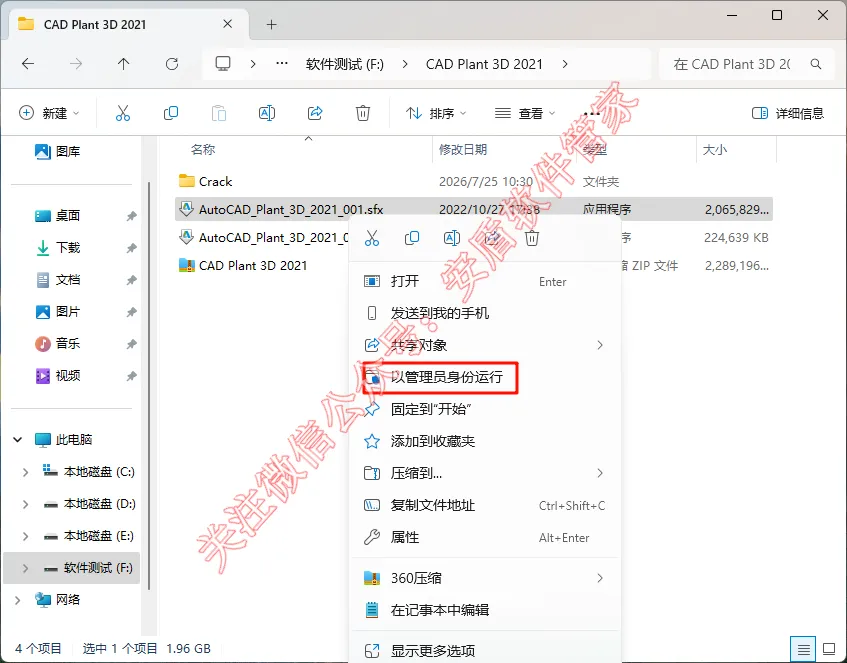The height and width of the screenshot is (663, 847).
Task: Go back with the back arrow
Action: click(28, 64)
